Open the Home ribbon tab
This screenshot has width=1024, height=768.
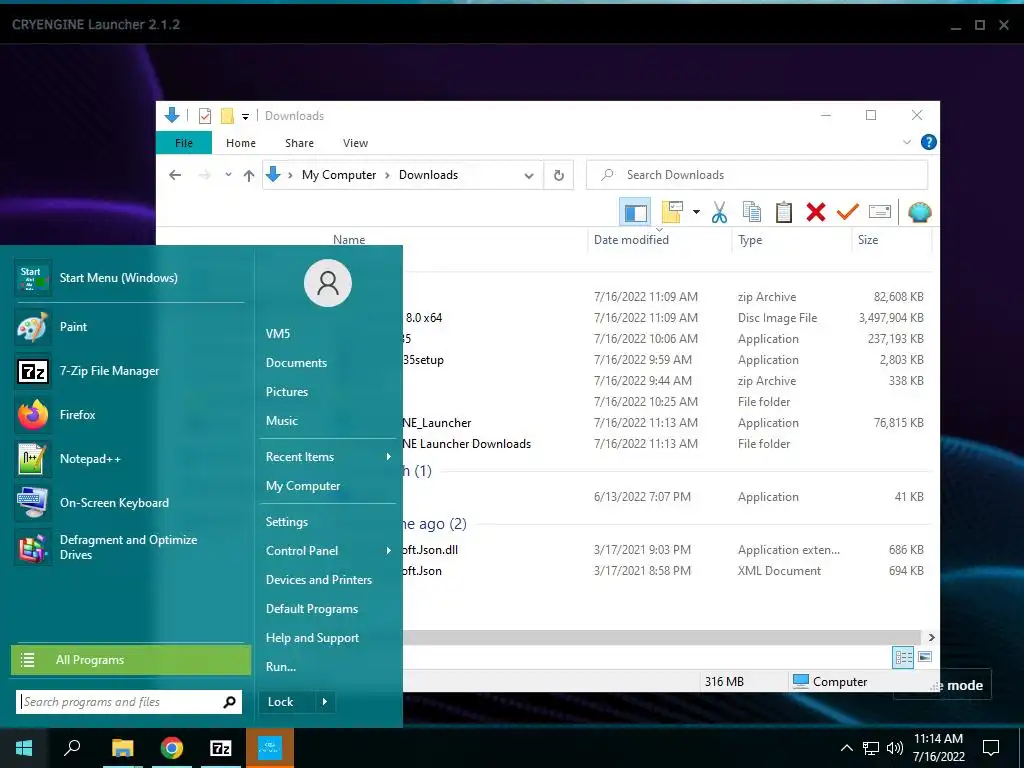point(241,143)
